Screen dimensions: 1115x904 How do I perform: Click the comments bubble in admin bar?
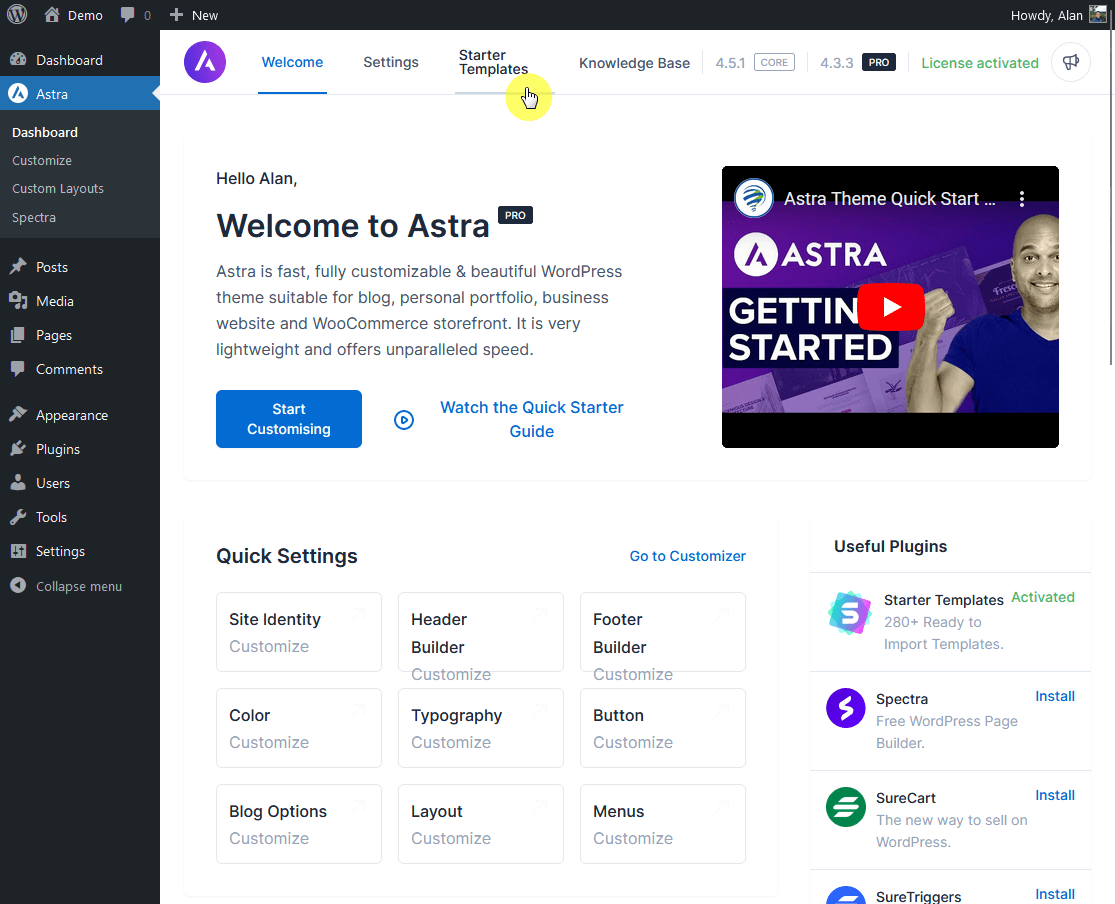(135, 15)
